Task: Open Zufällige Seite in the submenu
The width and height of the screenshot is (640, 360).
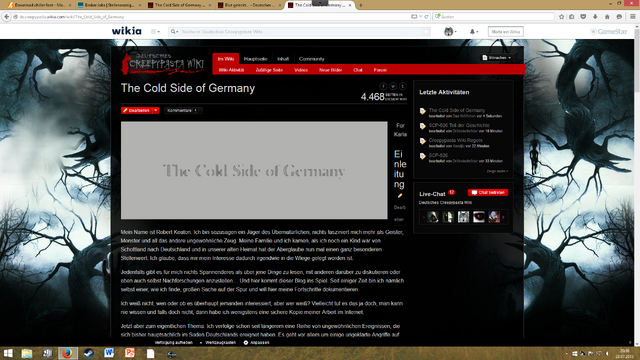Action: [x=269, y=70]
